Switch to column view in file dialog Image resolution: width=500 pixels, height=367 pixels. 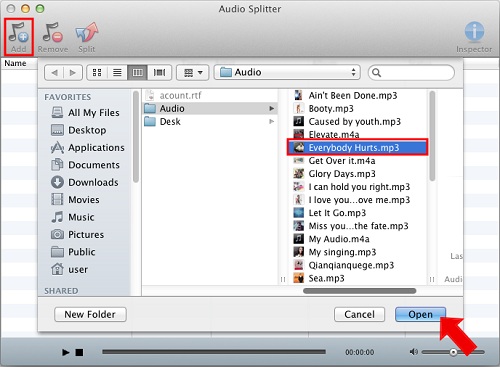click(137, 72)
